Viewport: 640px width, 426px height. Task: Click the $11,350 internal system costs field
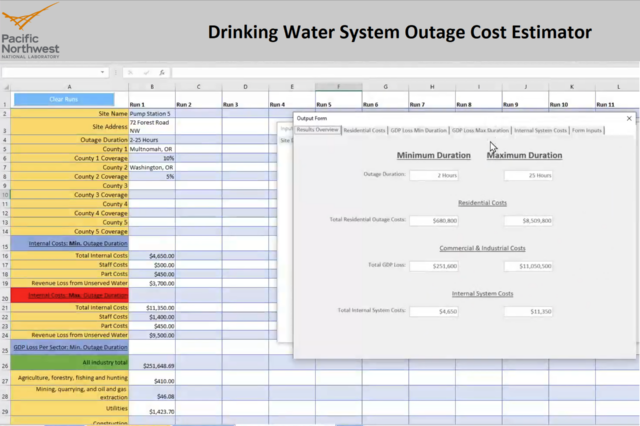point(528,311)
